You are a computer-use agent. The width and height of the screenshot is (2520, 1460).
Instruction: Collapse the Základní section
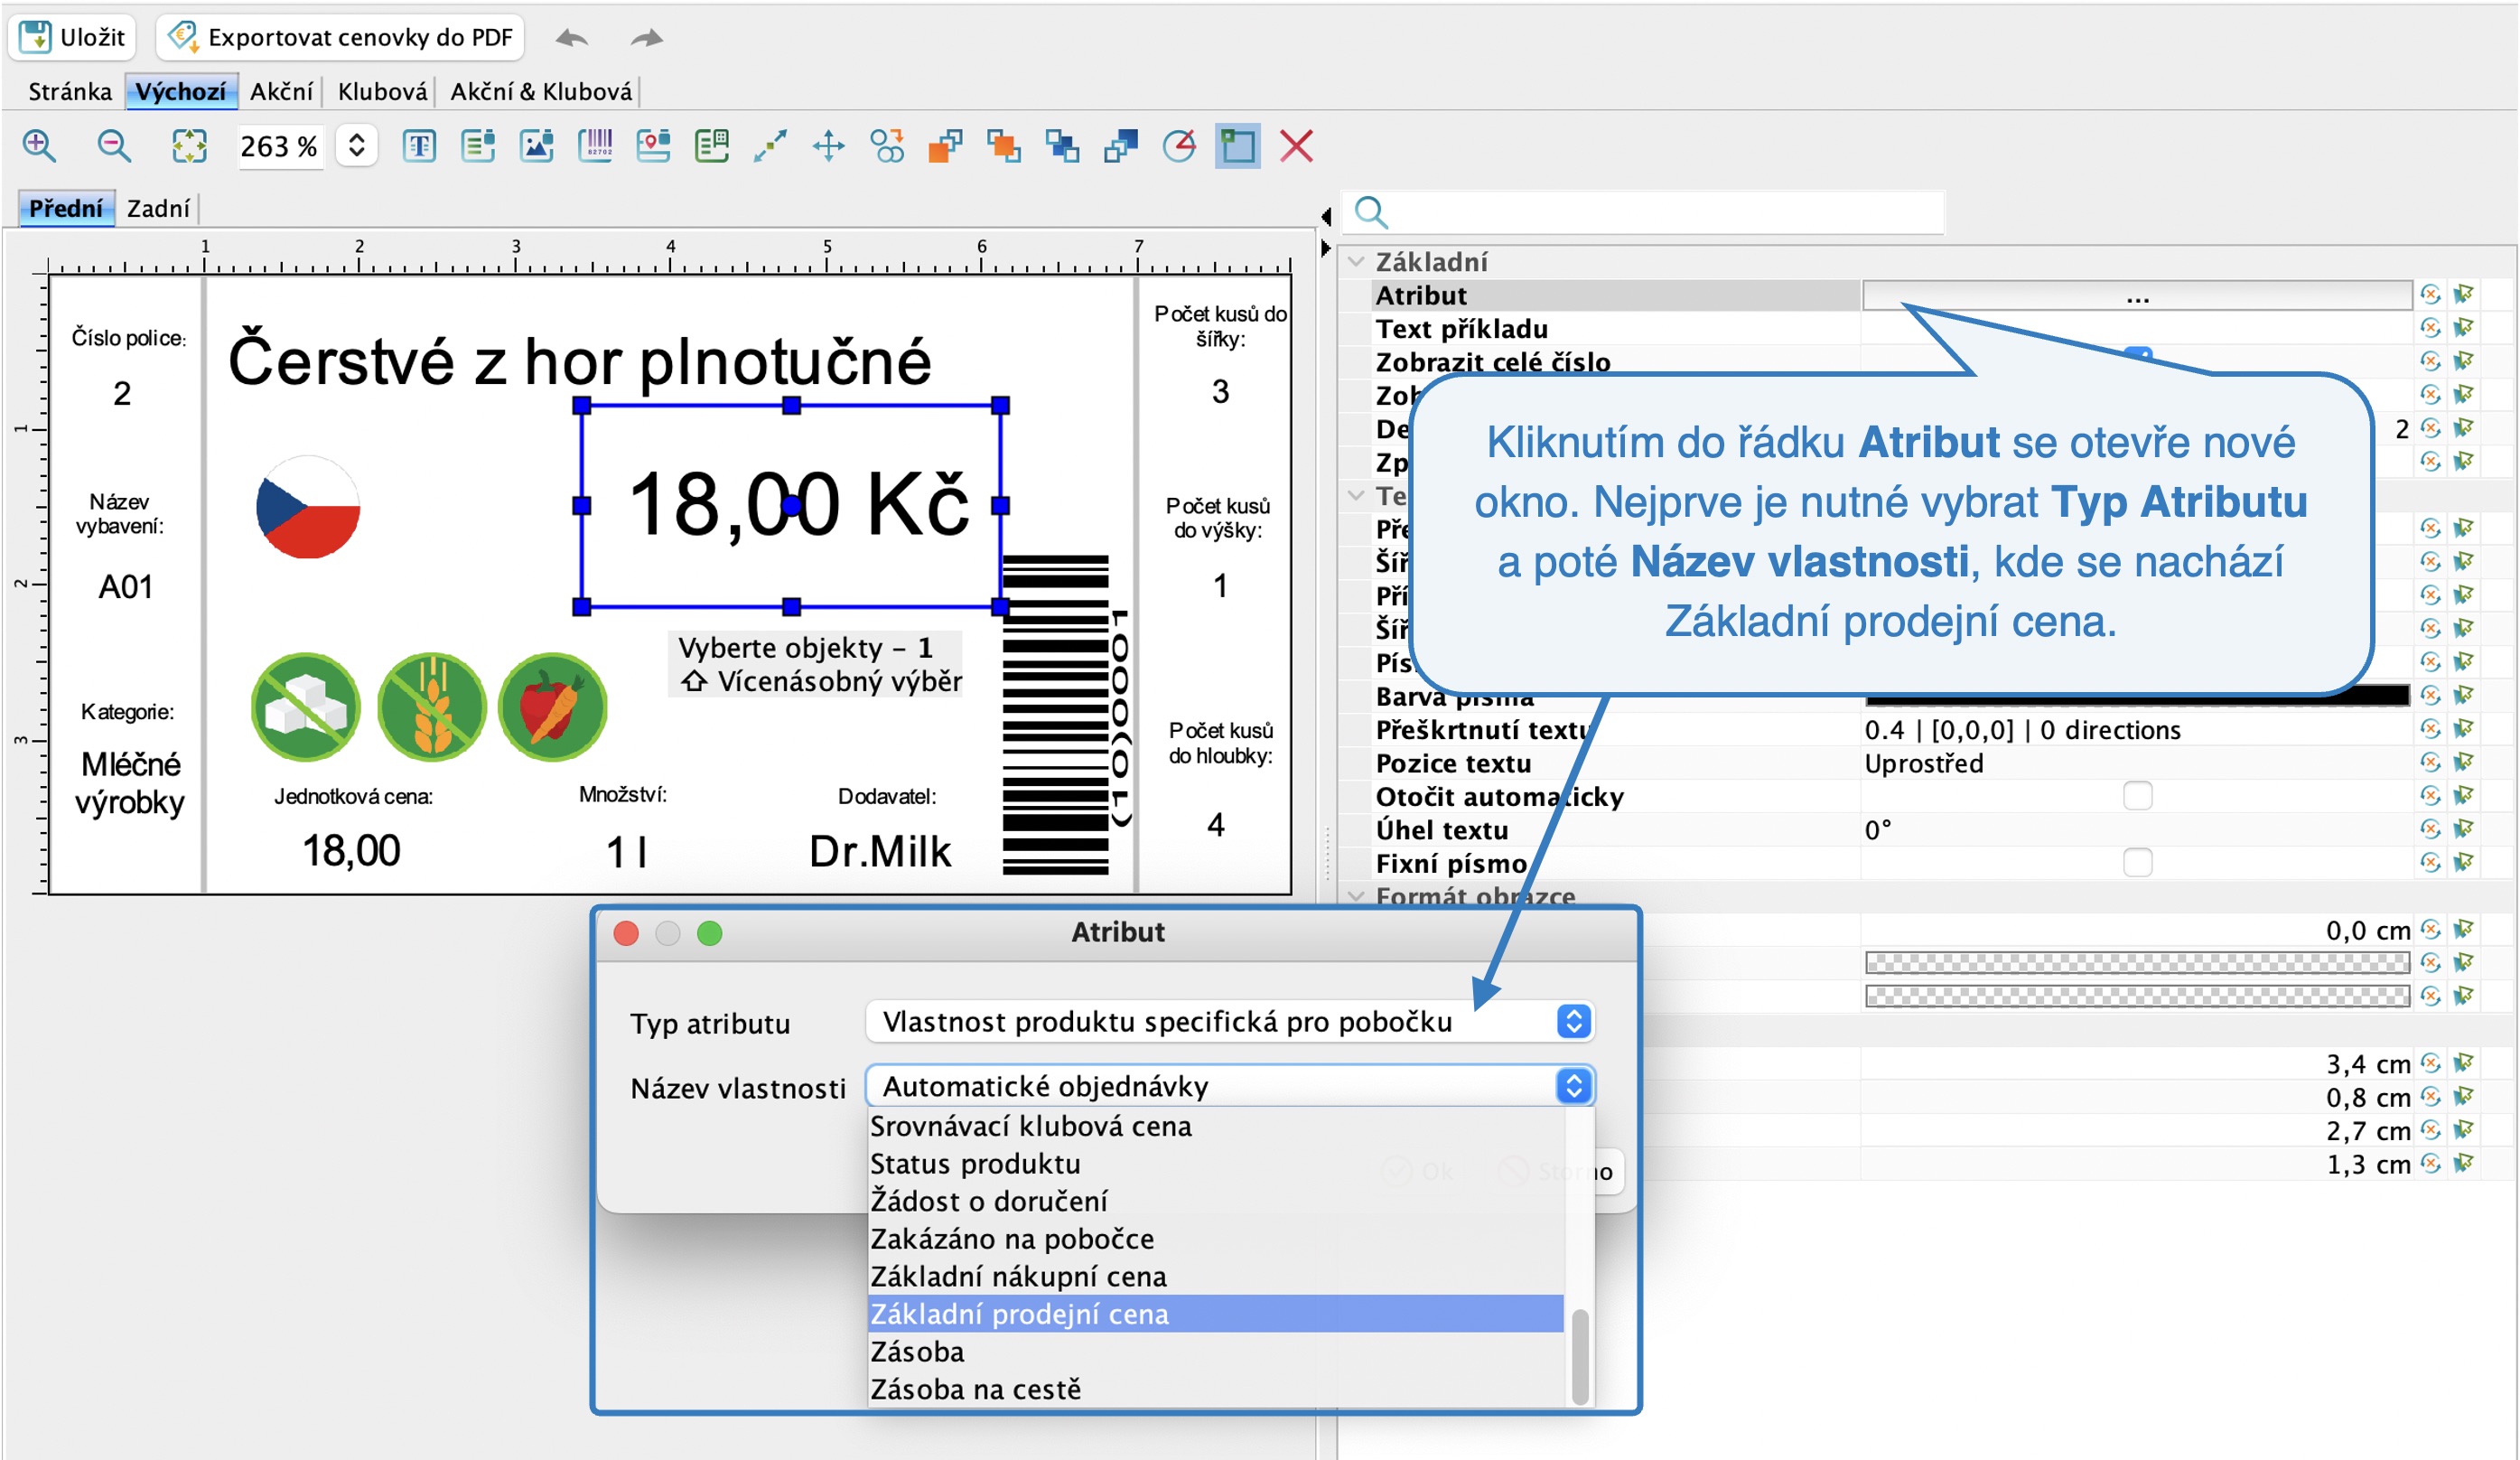point(1356,262)
